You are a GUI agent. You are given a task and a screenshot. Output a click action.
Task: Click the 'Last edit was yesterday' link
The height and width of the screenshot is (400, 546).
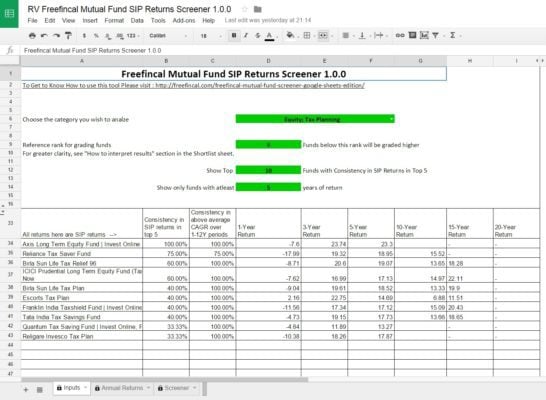click(268, 21)
